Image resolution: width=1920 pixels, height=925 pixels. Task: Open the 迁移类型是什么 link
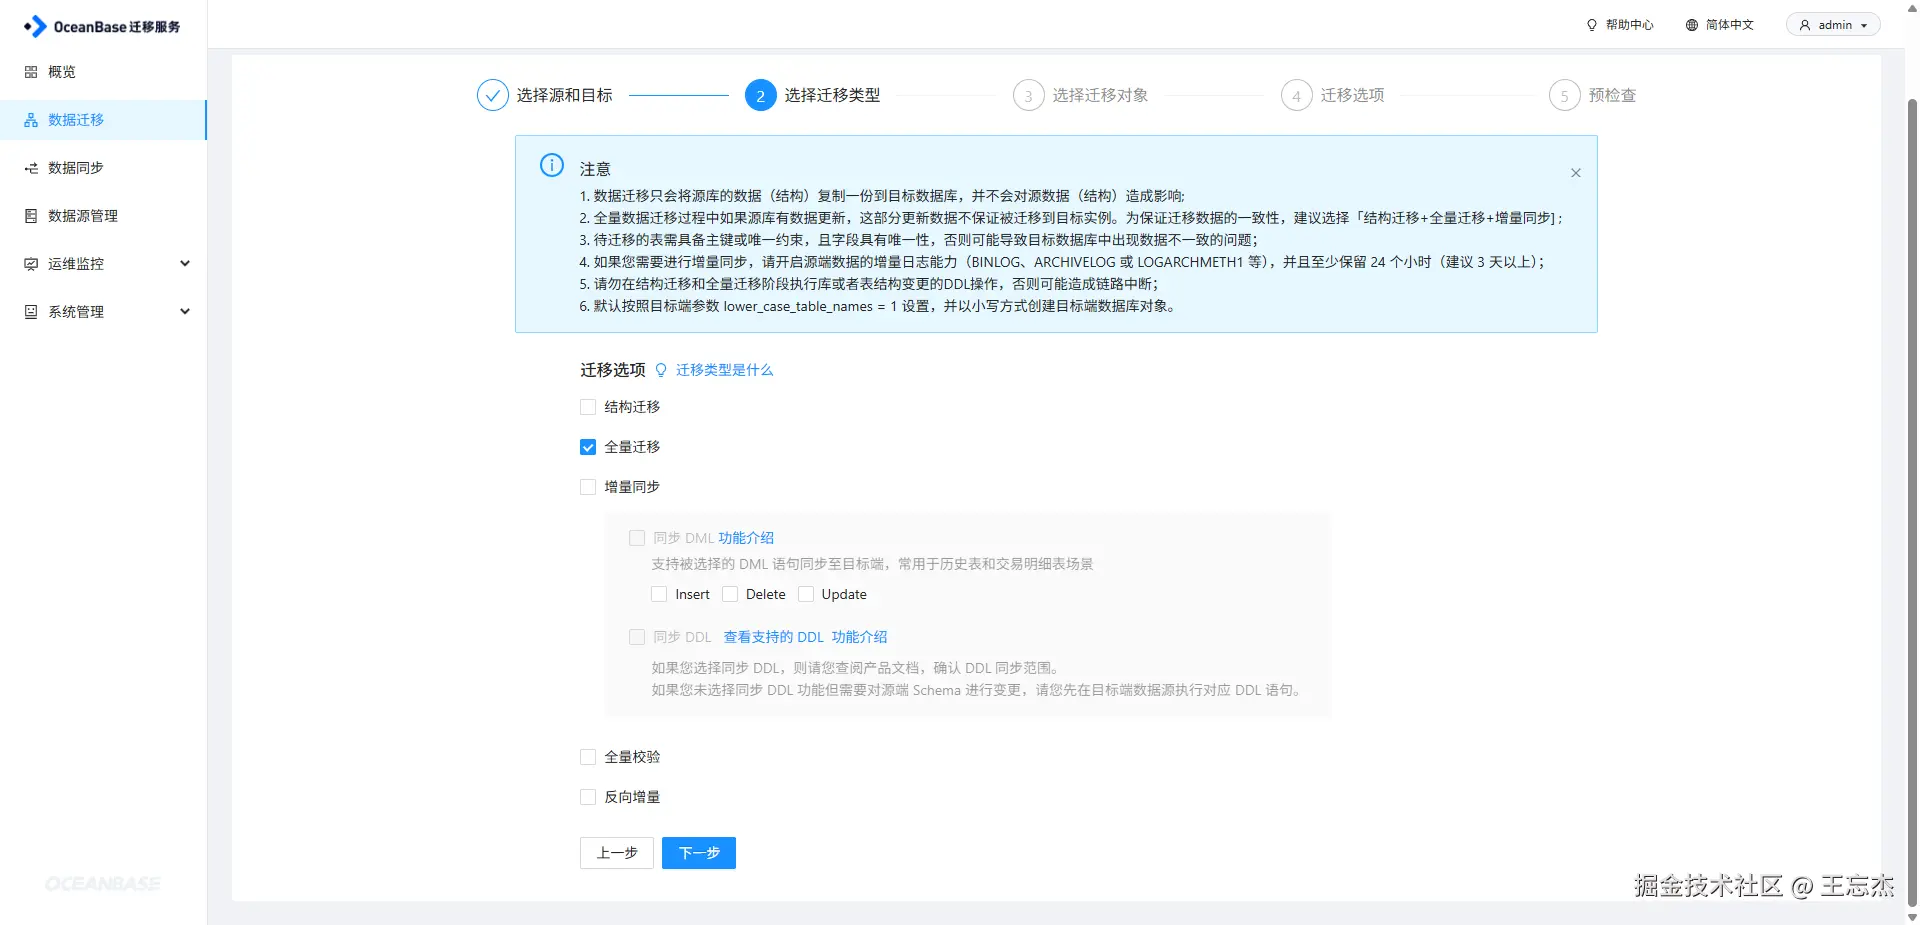[x=725, y=370]
